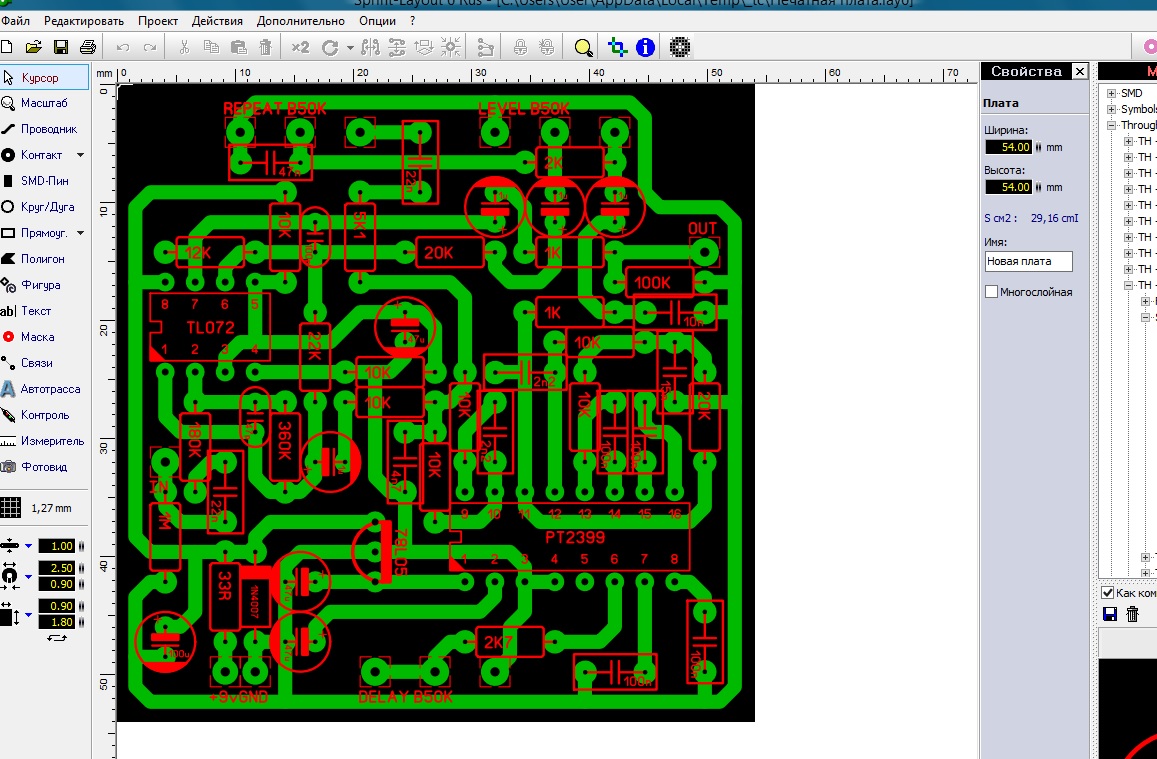Uncheck the 'Как ком' checkbox
Viewport: 1157px width, 759px height.
1108,593
